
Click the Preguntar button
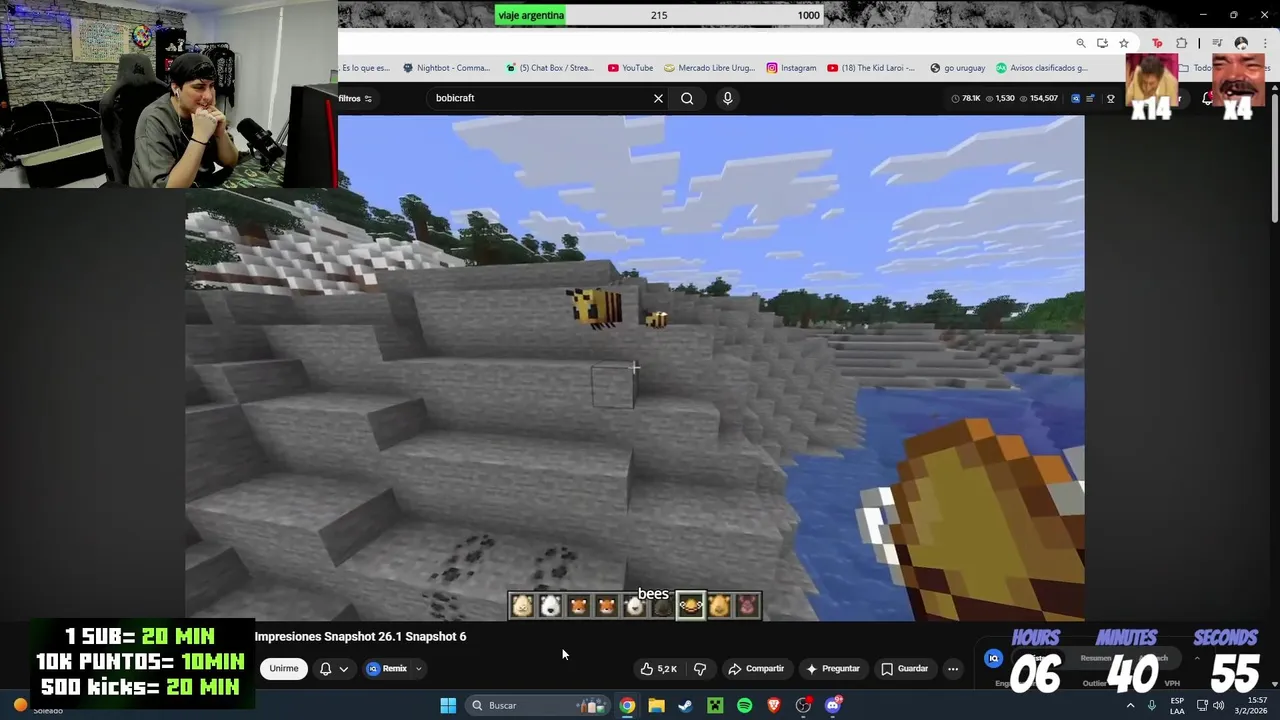click(833, 668)
